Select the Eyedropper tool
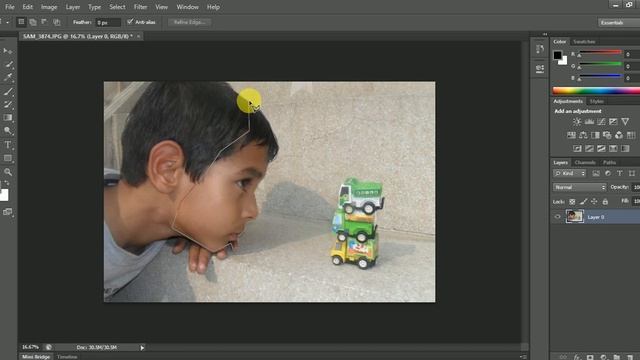This screenshot has width=640, height=360. pyautogui.click(x=8, y=78)
